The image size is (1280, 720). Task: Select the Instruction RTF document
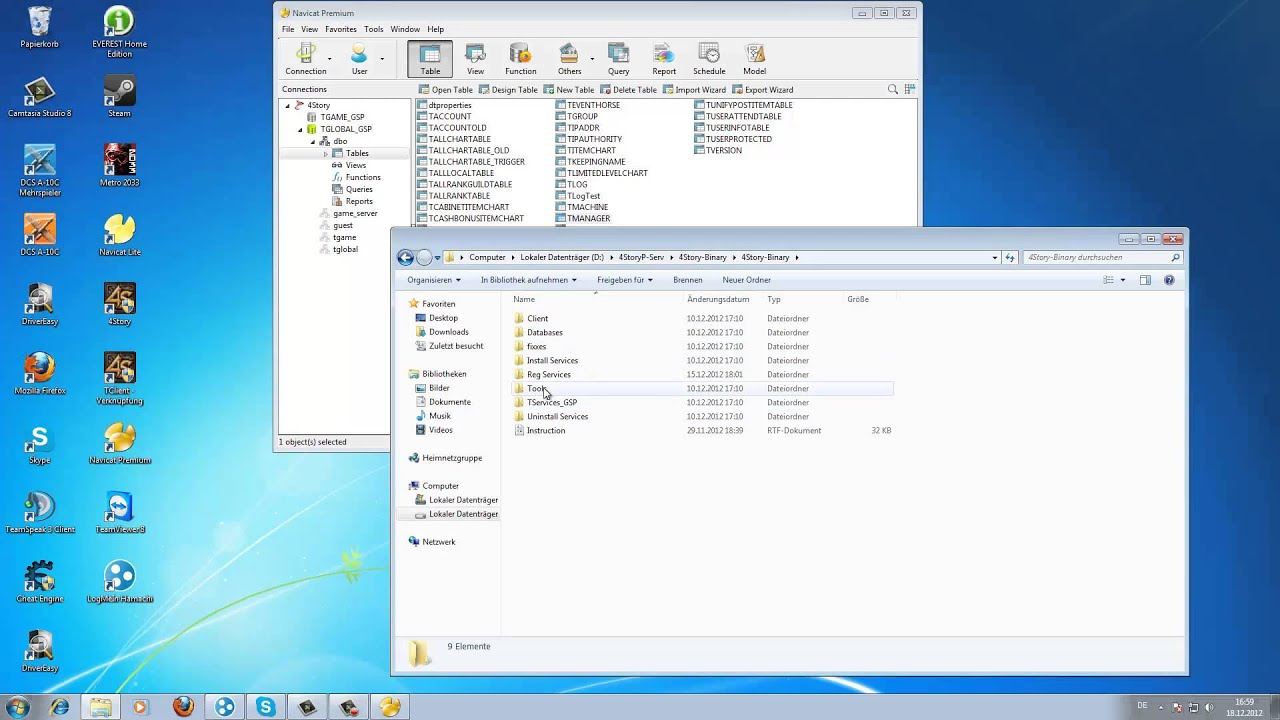546,430
